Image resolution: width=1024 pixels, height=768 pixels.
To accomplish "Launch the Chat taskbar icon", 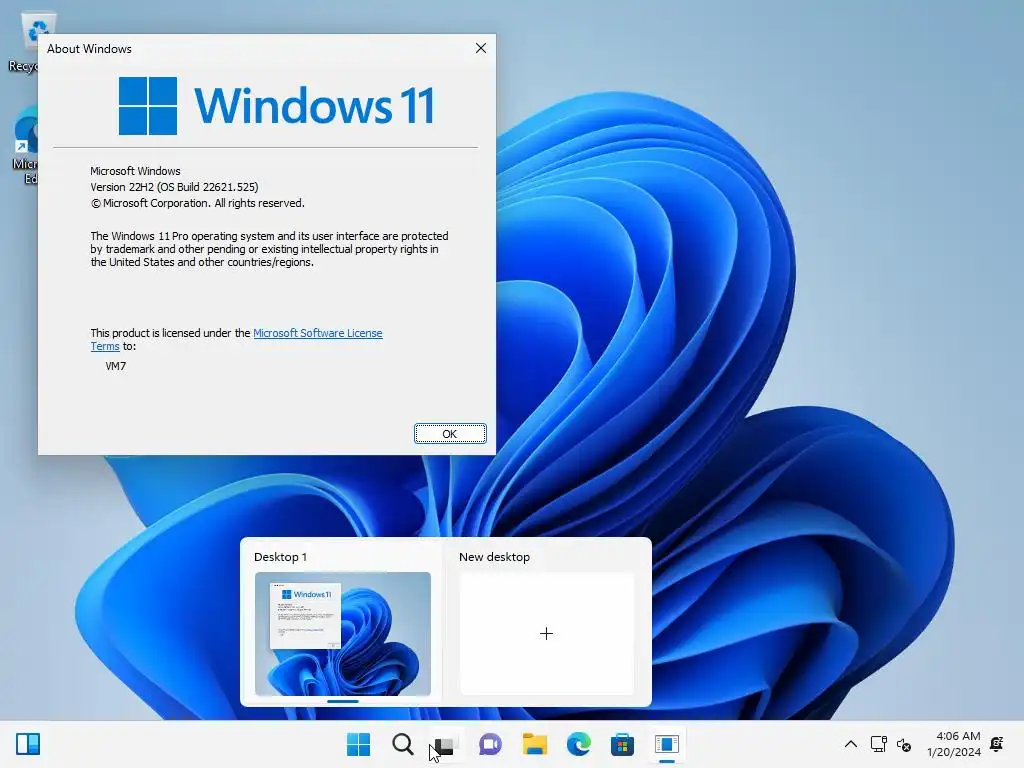I will [x=490, y=744].
